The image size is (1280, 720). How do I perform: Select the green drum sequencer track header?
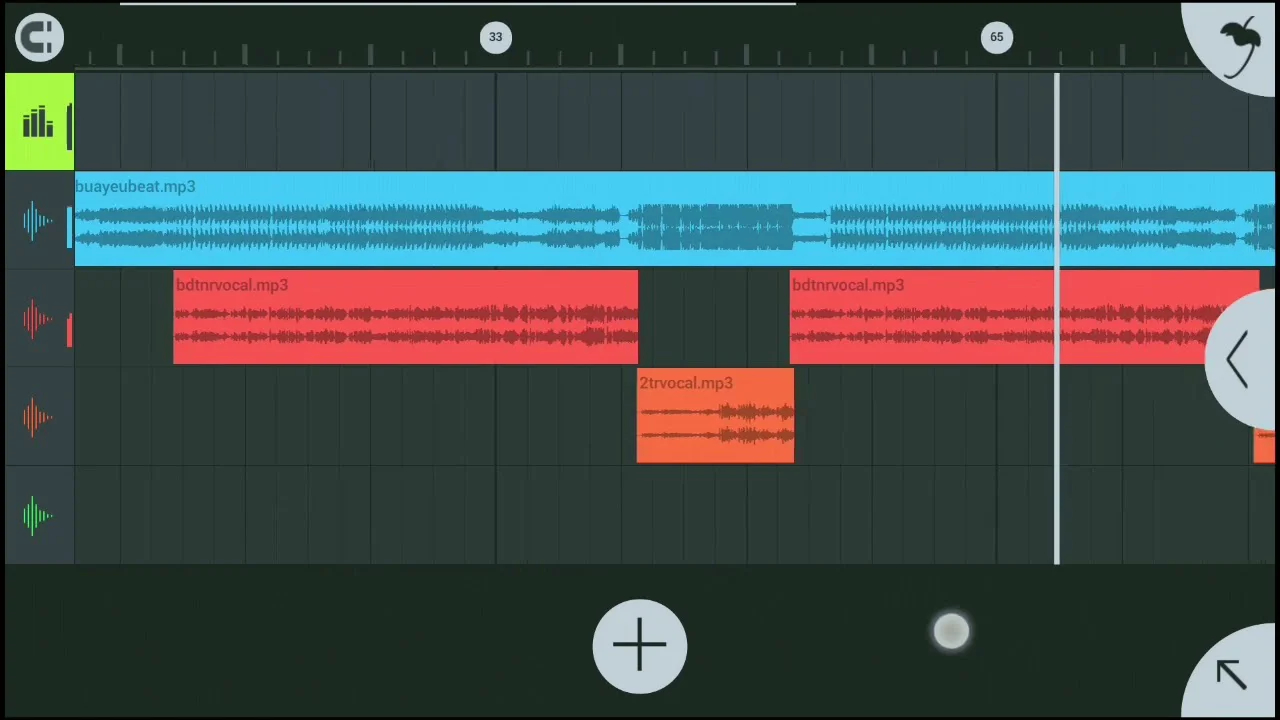pos(38,122)
